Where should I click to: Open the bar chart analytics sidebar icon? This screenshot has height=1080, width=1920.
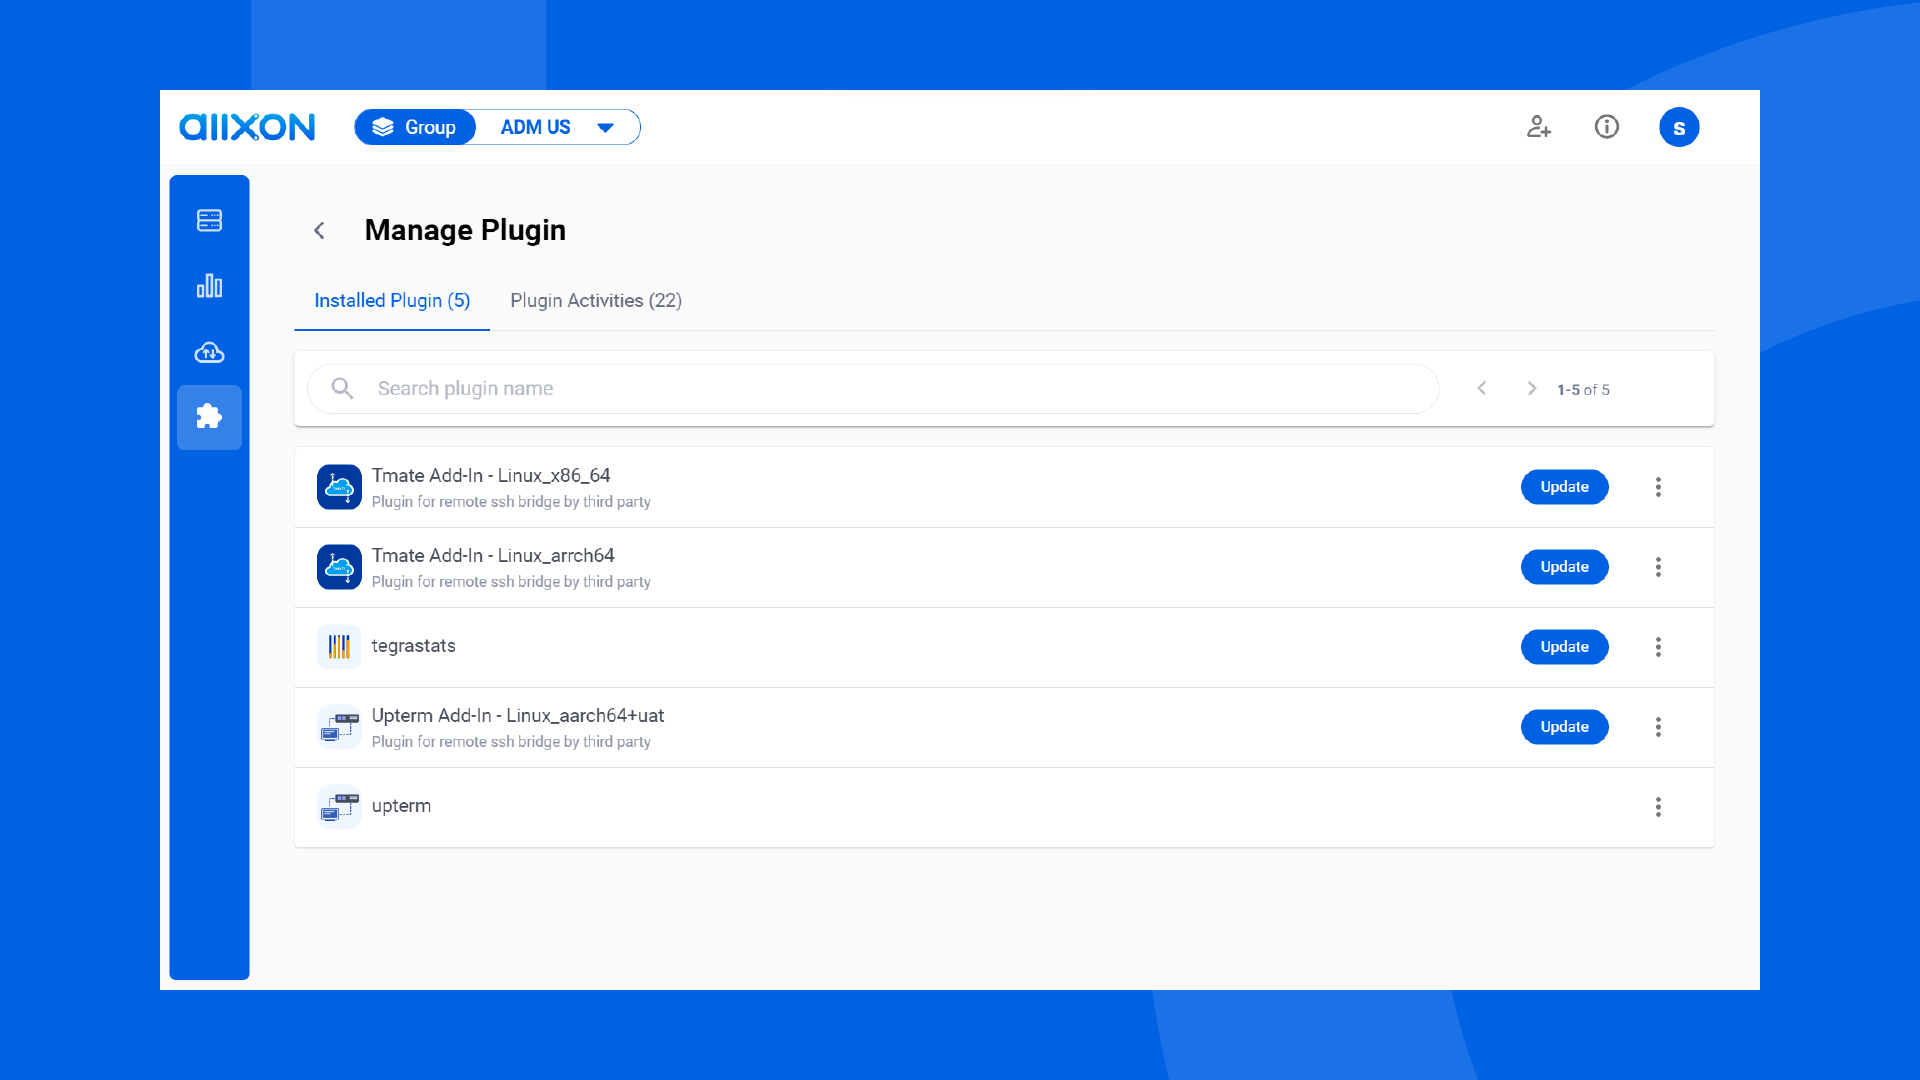tap(209, 286)
